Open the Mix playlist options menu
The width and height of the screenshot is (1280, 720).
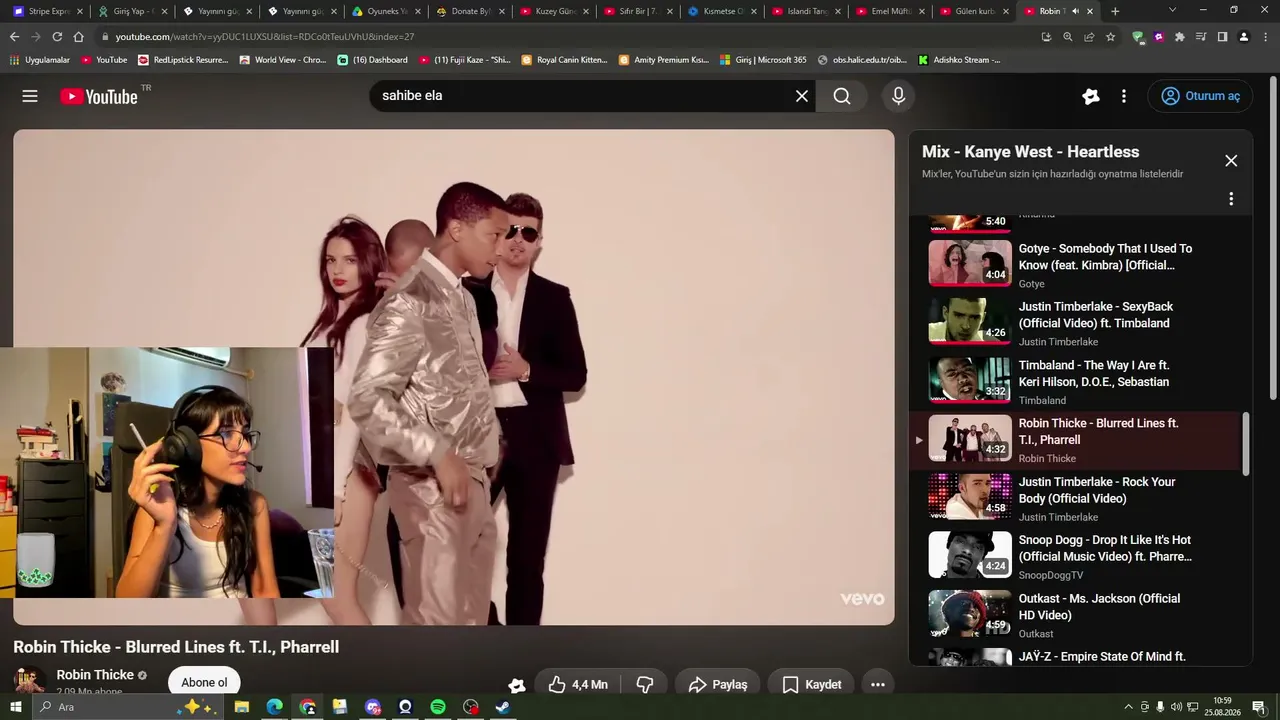tap(1231, 199)
